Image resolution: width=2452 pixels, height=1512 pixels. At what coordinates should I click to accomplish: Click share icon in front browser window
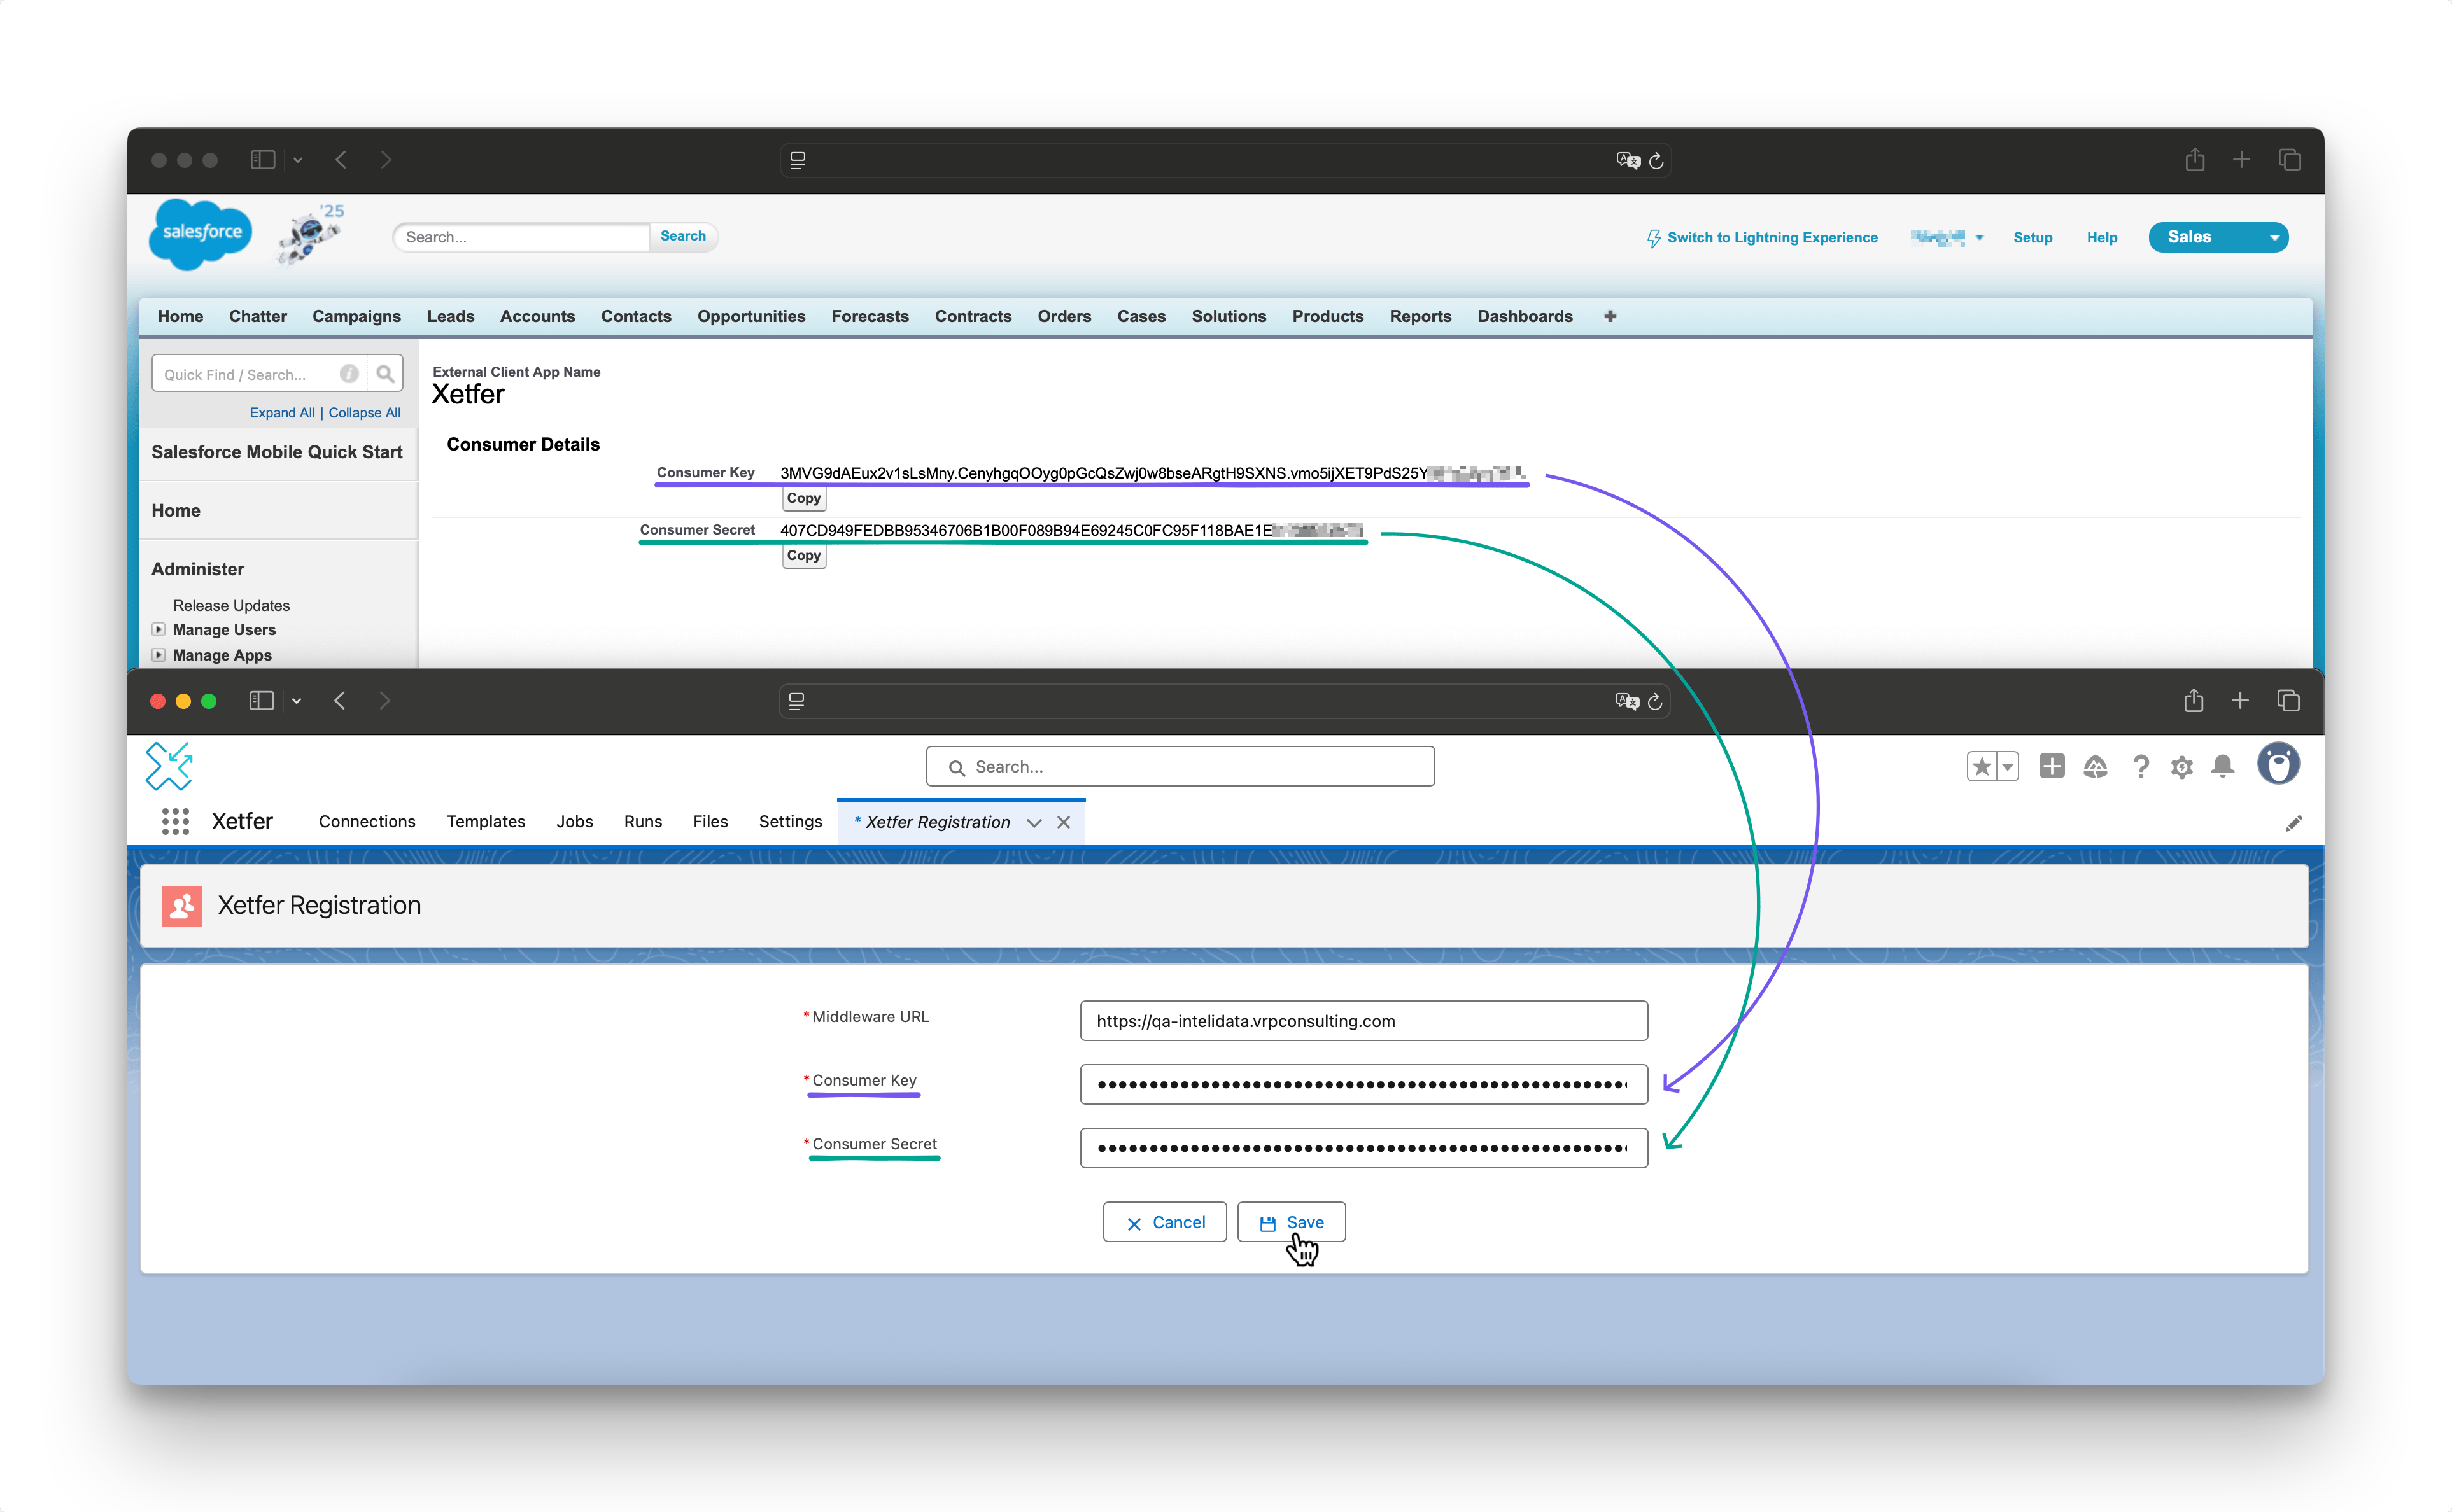point(2193,700)
